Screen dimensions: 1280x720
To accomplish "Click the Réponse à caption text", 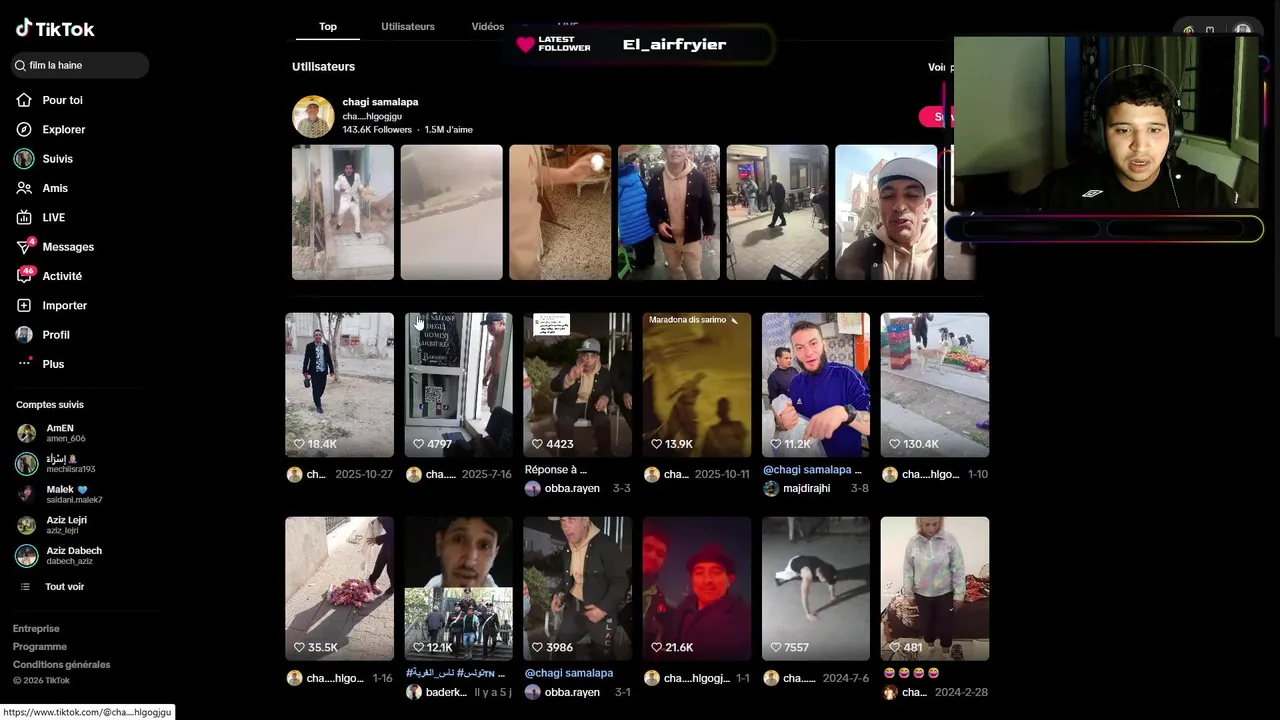I will 556,470.
